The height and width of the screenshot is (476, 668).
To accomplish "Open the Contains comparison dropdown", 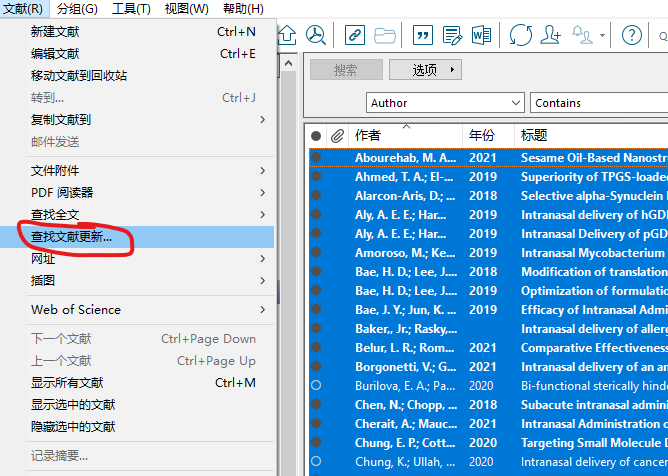I will (x=599, y=103).
